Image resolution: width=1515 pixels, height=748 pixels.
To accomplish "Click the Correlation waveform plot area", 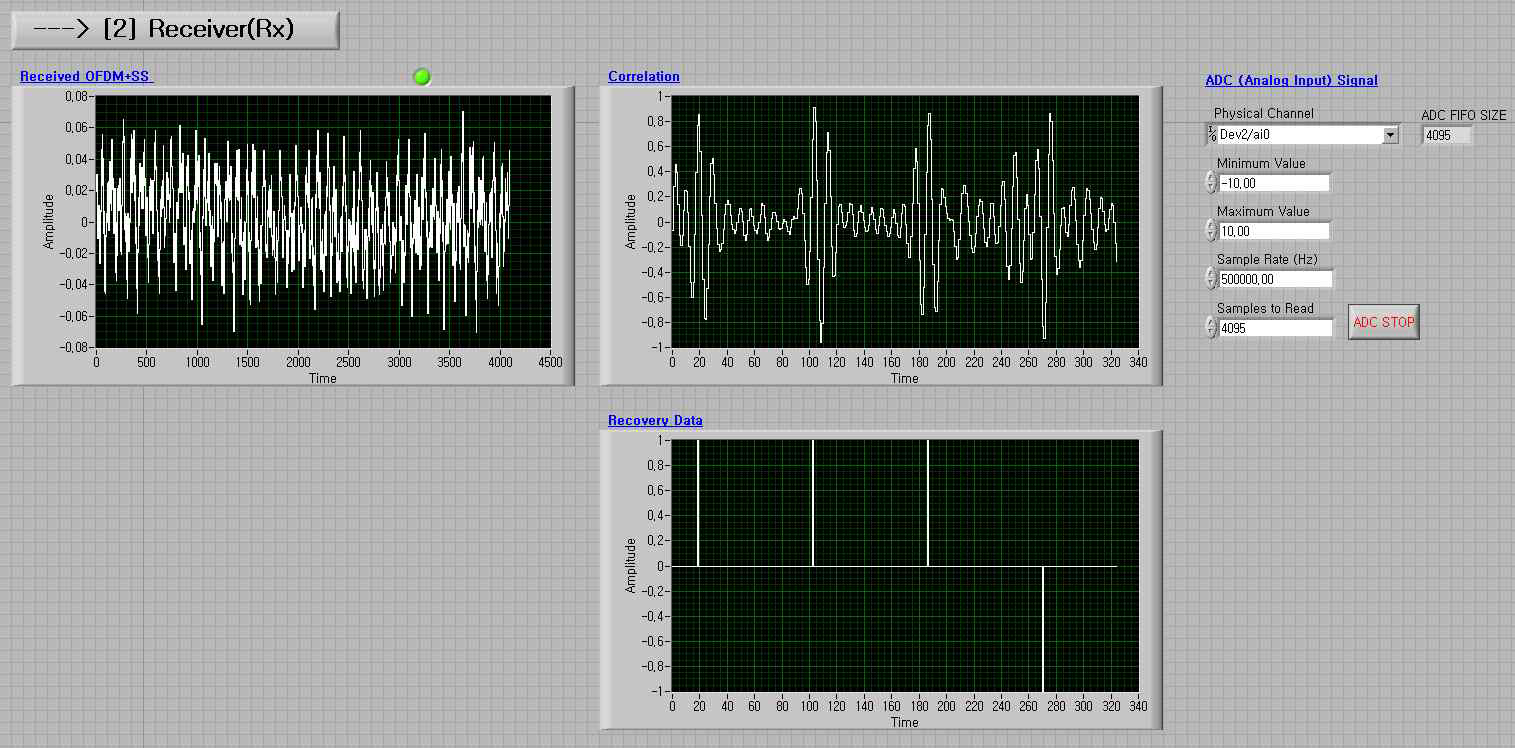I will 905,222.
